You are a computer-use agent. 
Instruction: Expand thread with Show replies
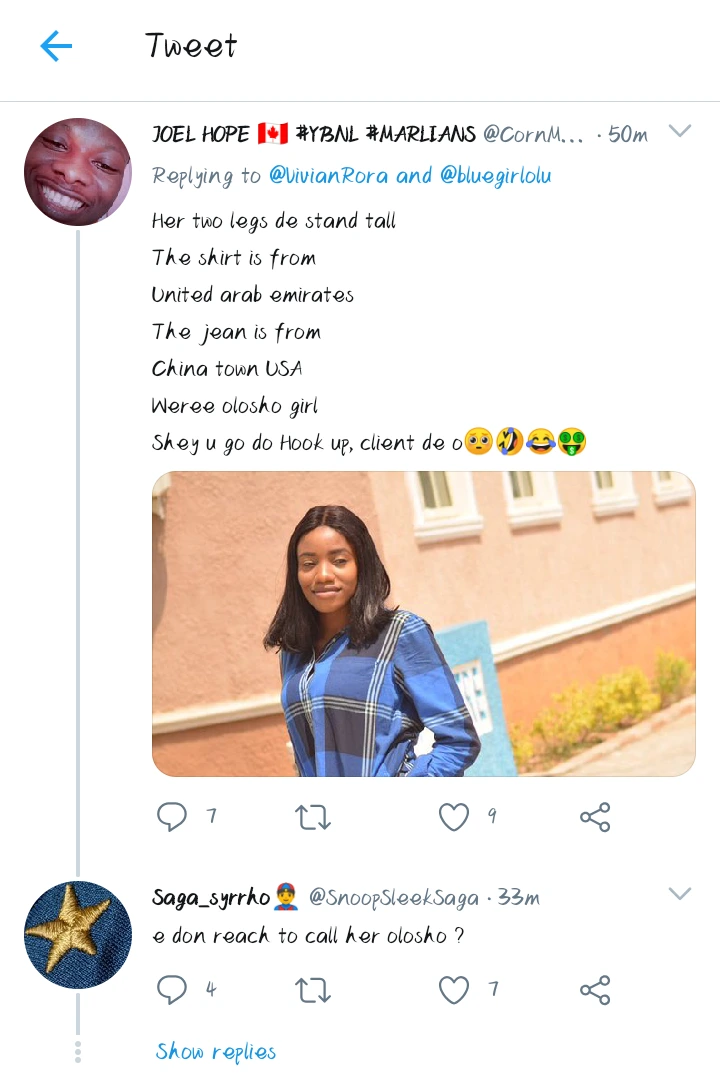[215, 1051]
